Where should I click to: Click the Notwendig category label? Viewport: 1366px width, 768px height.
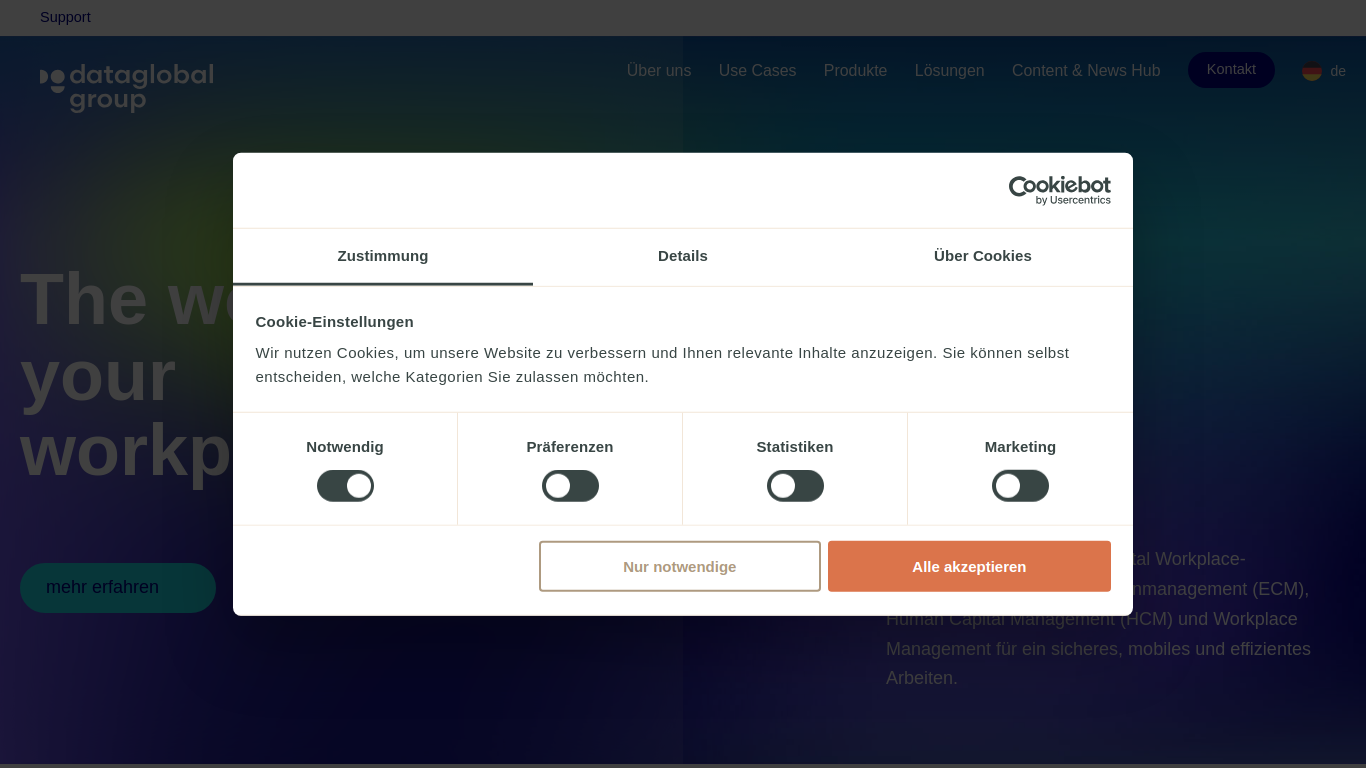345,447
